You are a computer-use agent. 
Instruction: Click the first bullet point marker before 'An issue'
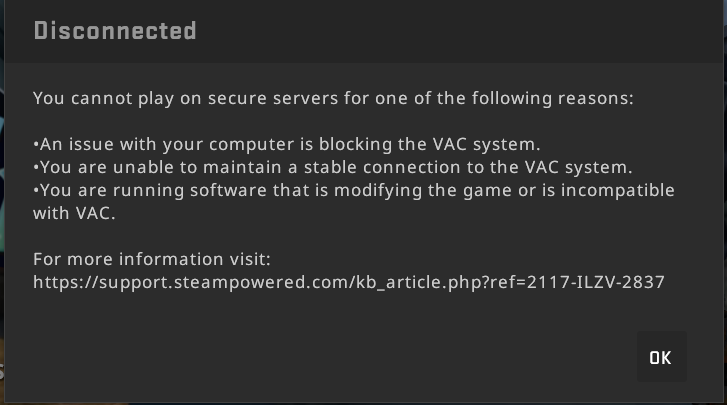(x=36, y=145)
